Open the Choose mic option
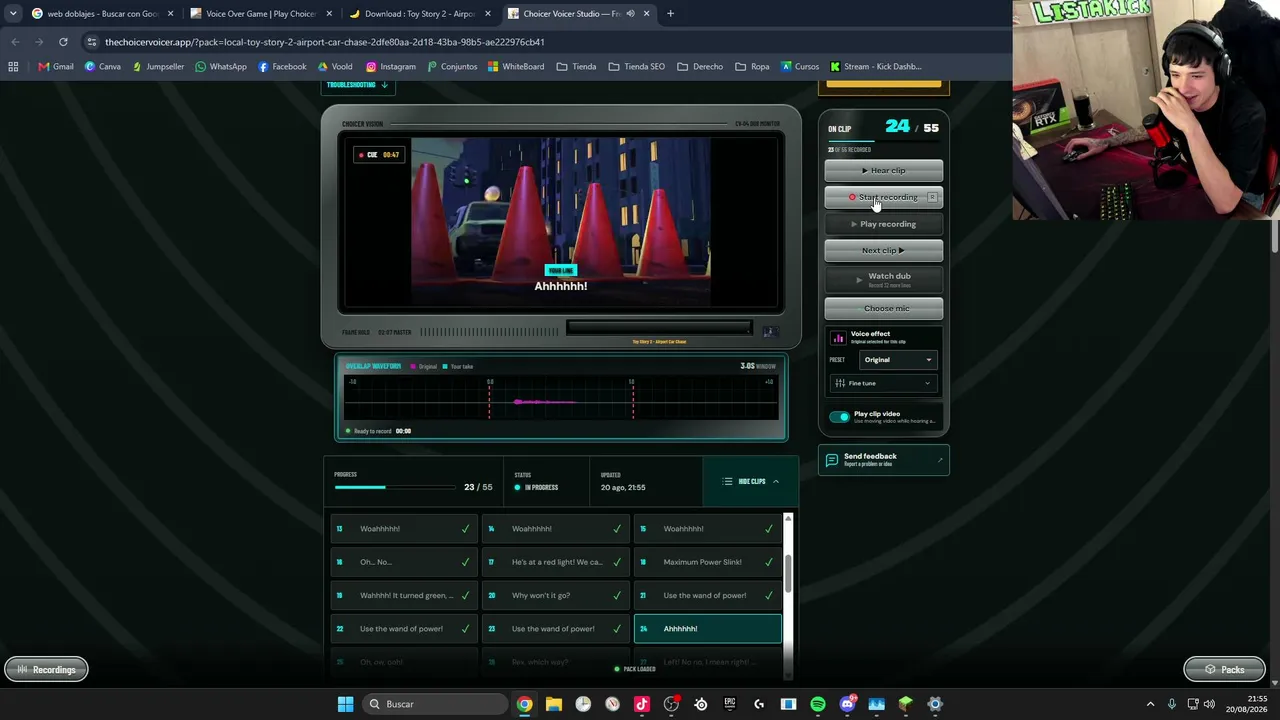 click(x=883, y=308)
